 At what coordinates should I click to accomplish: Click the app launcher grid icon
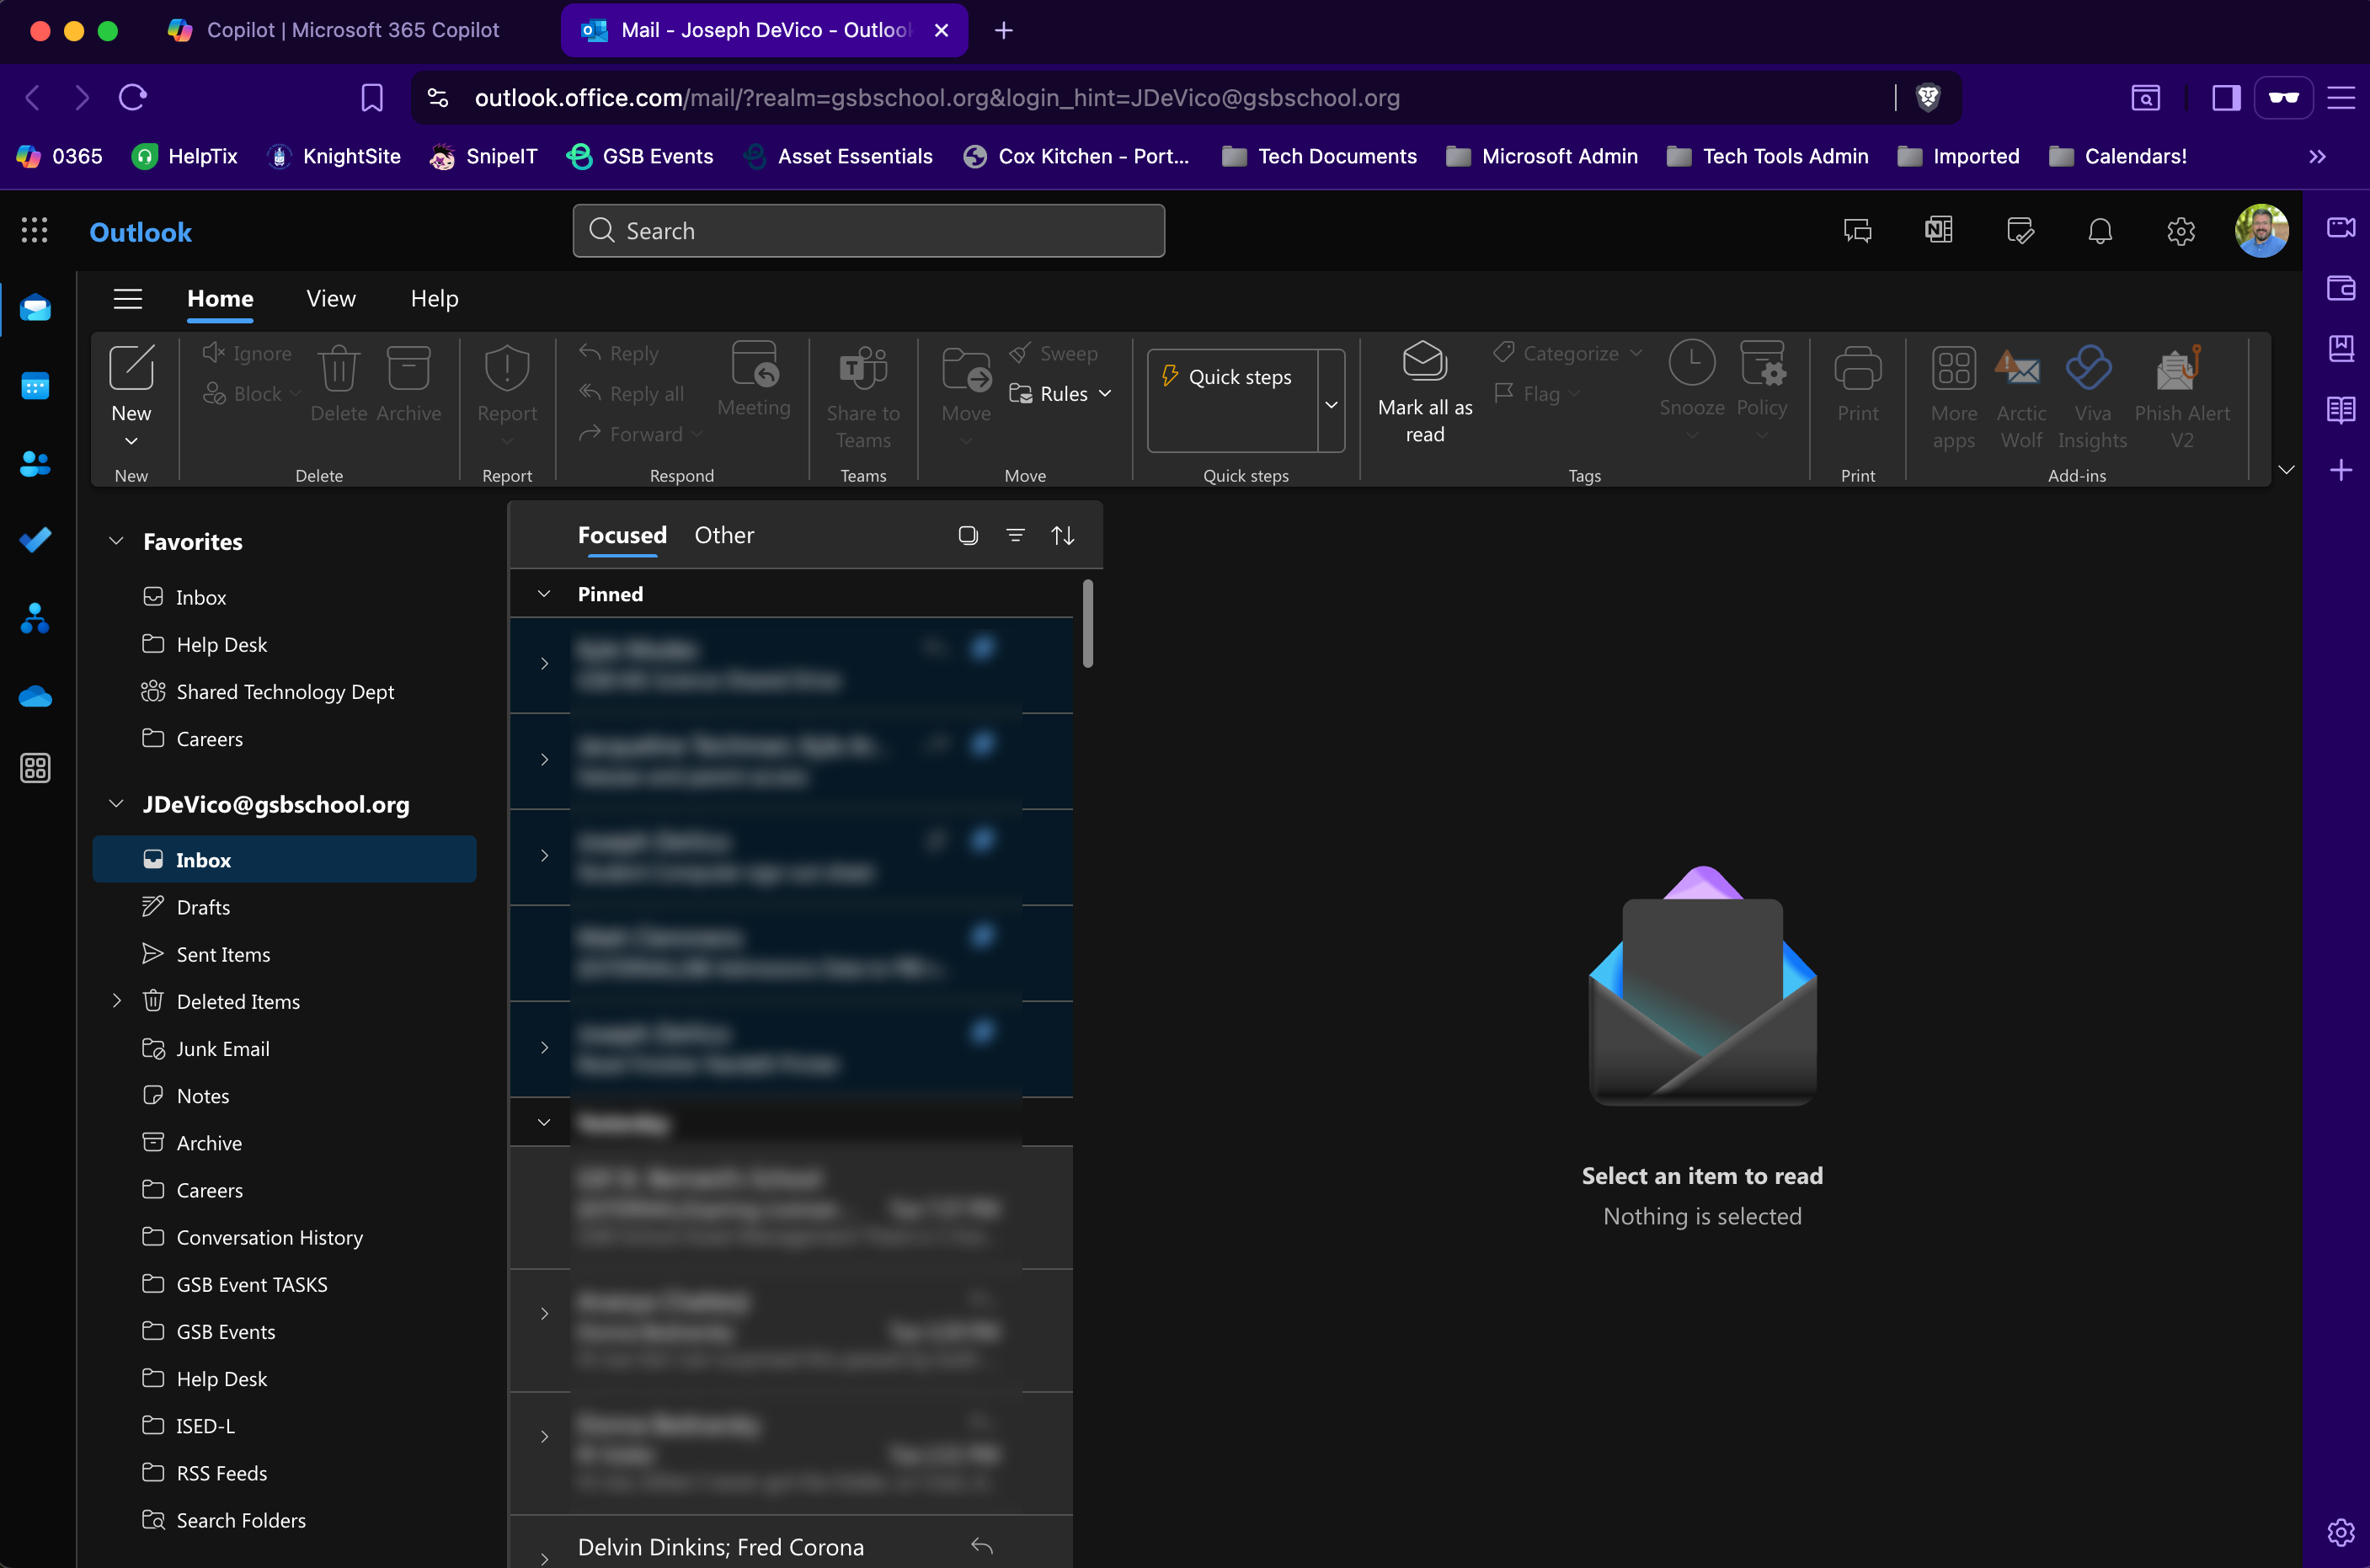click(35, 231)
